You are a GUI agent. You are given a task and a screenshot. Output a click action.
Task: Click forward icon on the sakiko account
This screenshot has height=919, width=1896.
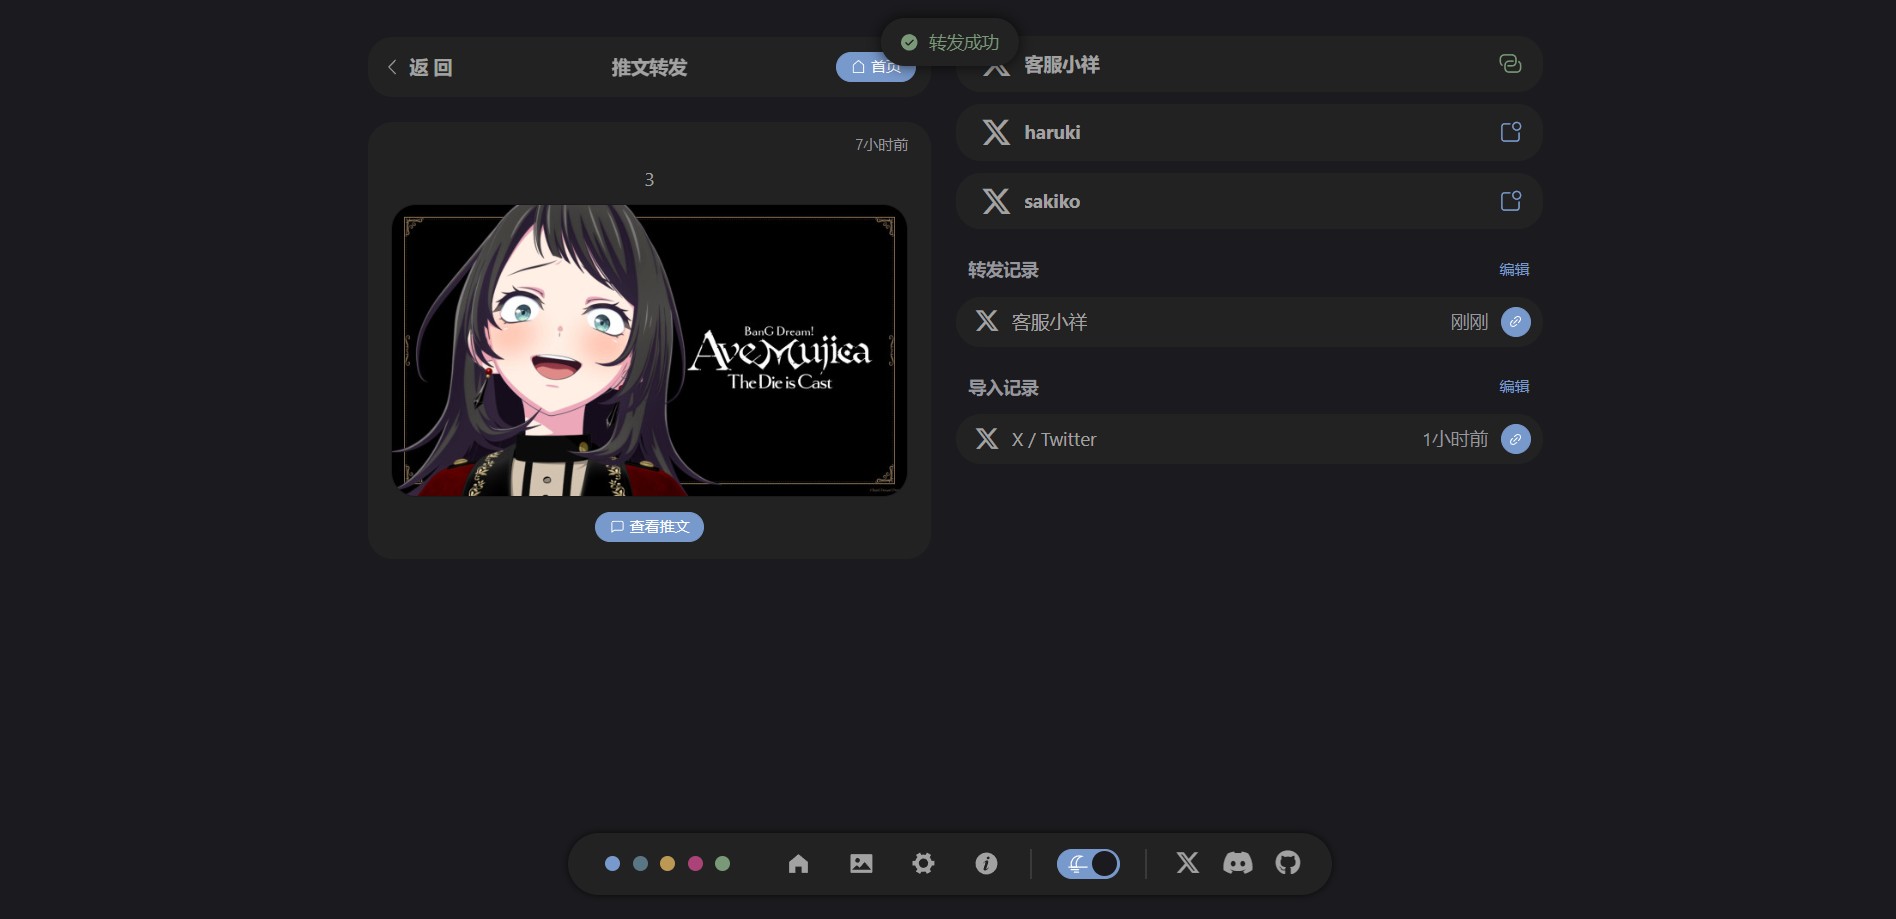[1510, 201]
